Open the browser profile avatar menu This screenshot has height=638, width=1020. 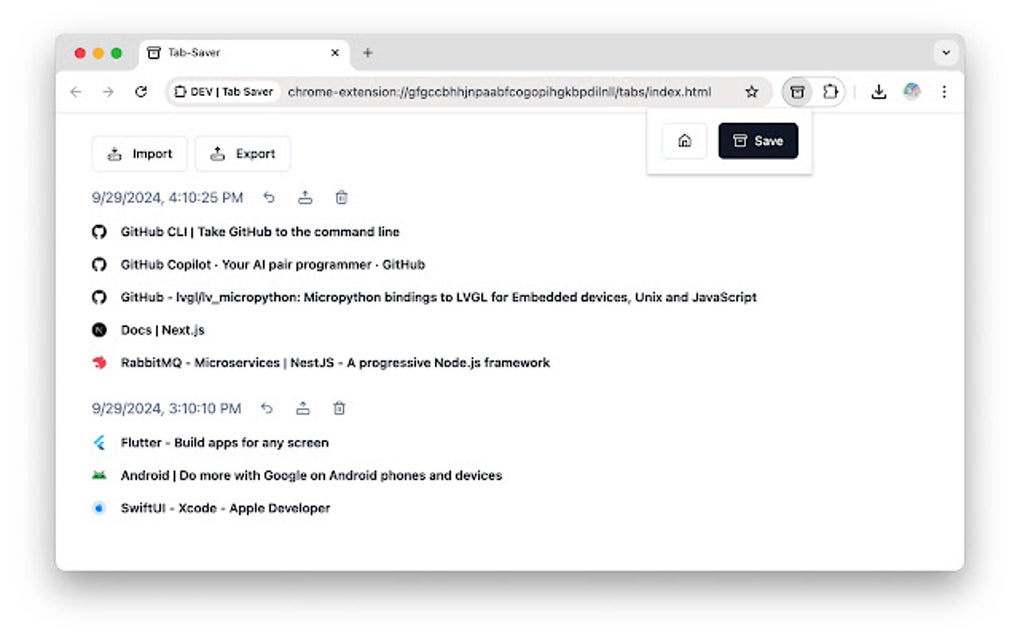coord(912,91)
